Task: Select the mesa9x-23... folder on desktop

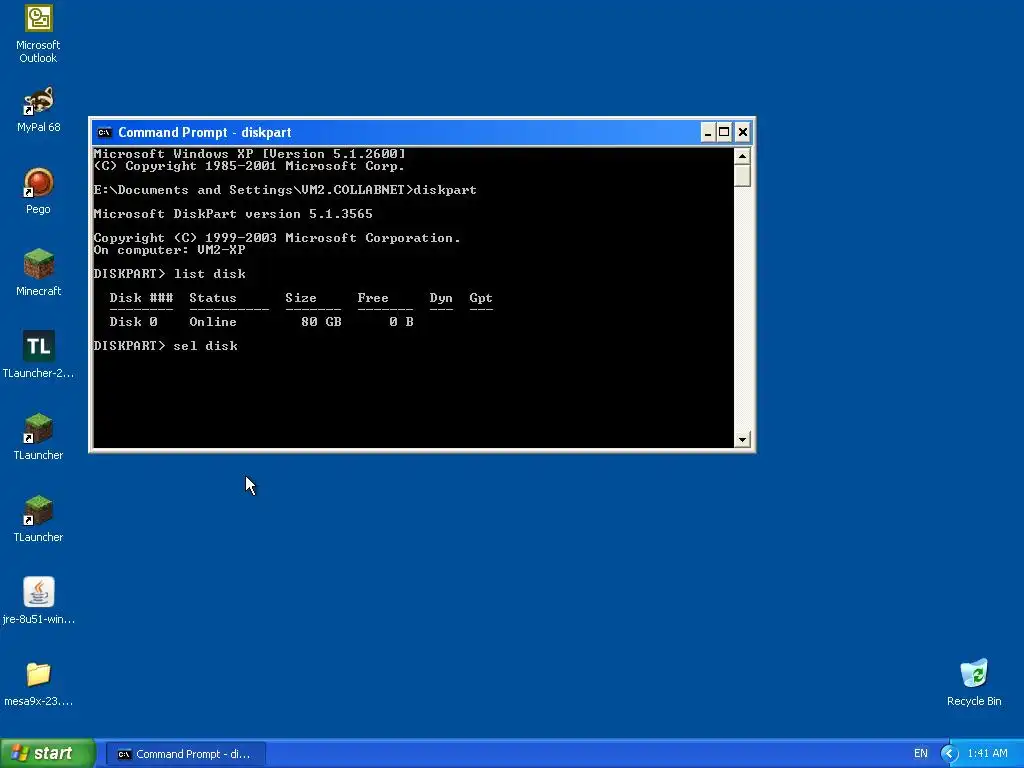Action: [x=39, y=683]
